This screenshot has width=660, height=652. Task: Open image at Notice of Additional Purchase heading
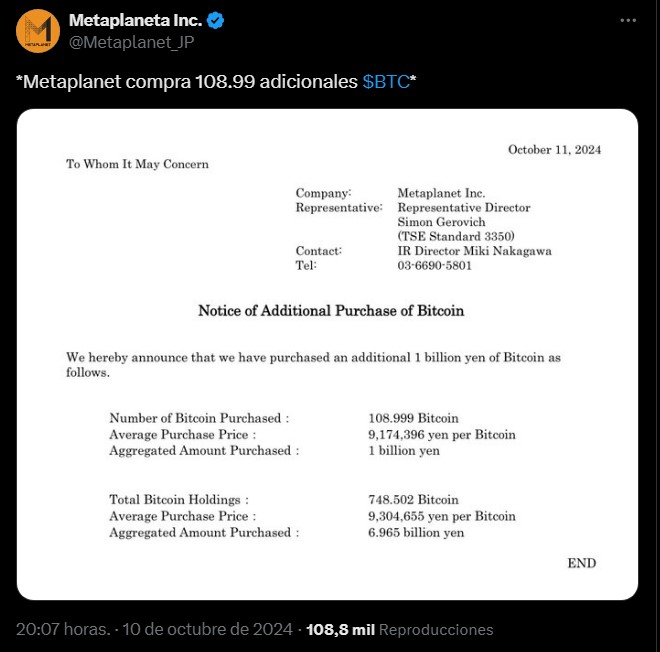331,311
